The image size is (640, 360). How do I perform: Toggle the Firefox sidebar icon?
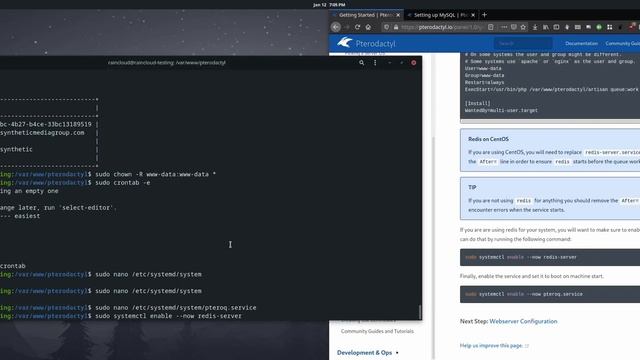pyautogui.click(x=556, y=27)
